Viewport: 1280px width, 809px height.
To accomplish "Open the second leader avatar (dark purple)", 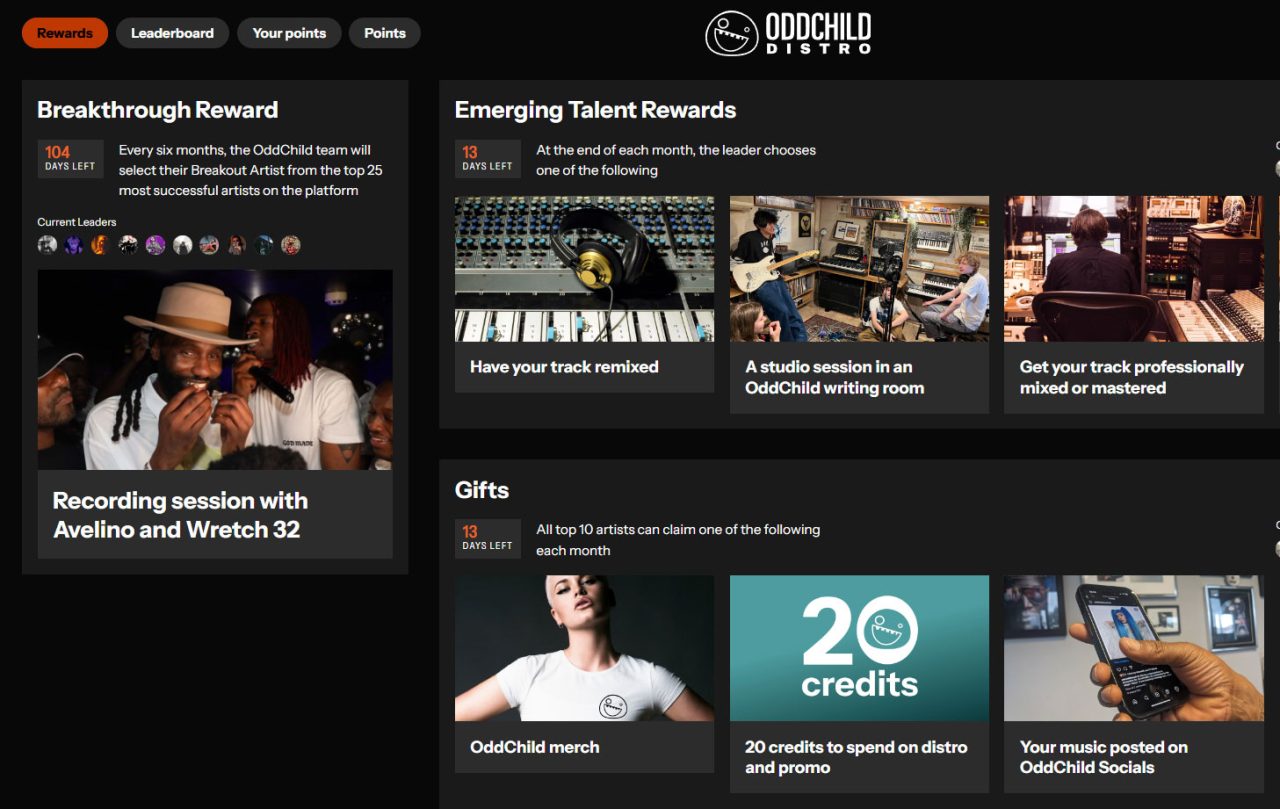I will click(x=74, y=245).
